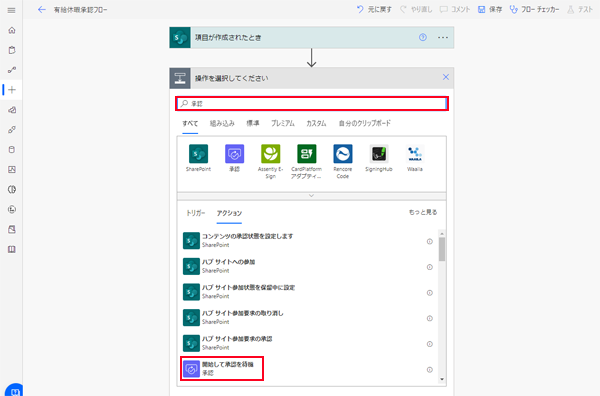This screenshot has height=396, width=600.
Task: Expand the connector list with chevron
Action: tap(311, 196)
